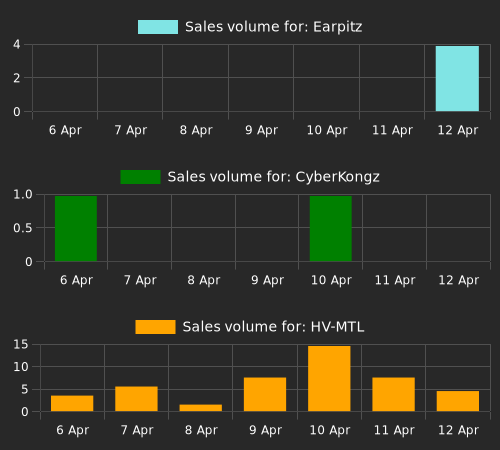Click the '4' y-axis value in Earpitz chart

(x=17, y=44)
